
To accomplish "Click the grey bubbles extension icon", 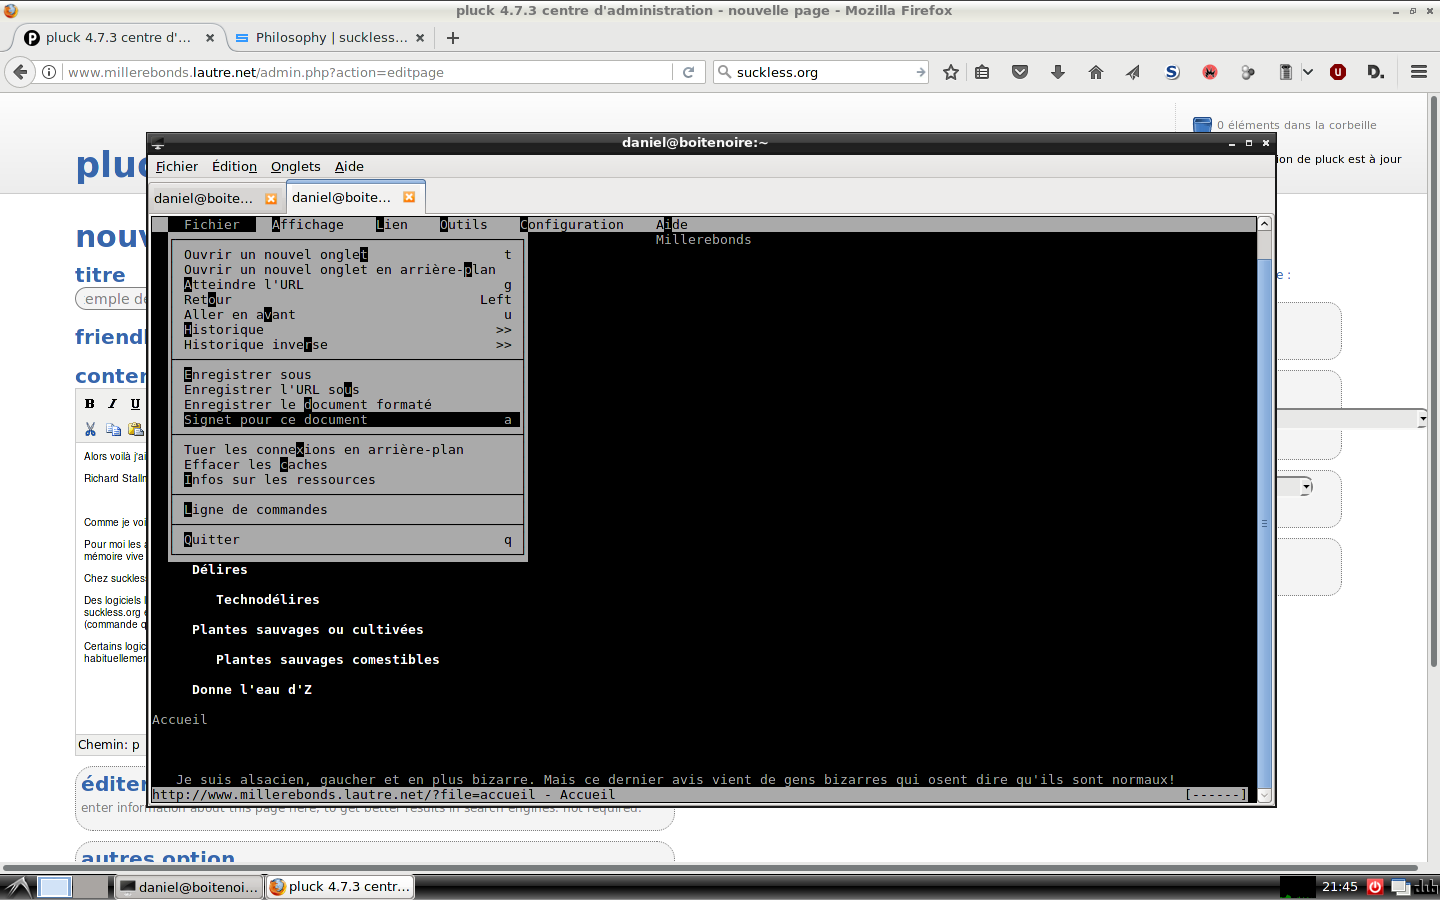I will click(1248, 72).
